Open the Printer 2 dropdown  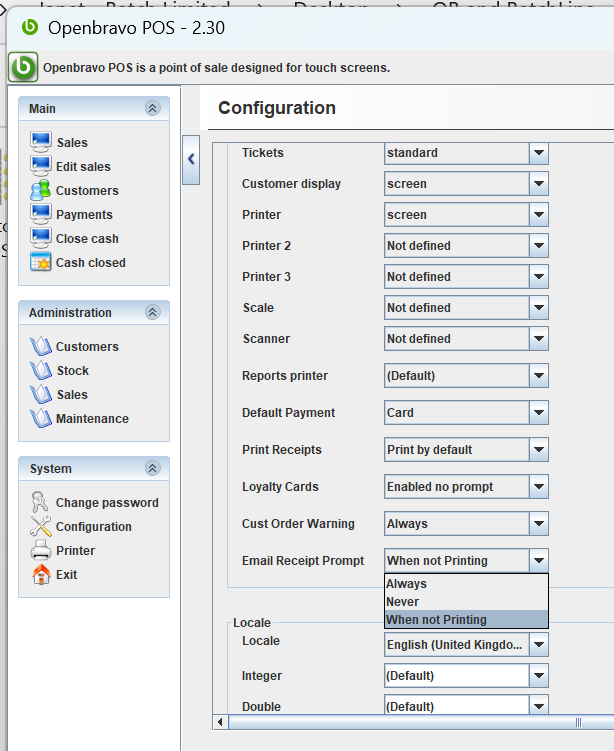point(539,246)
